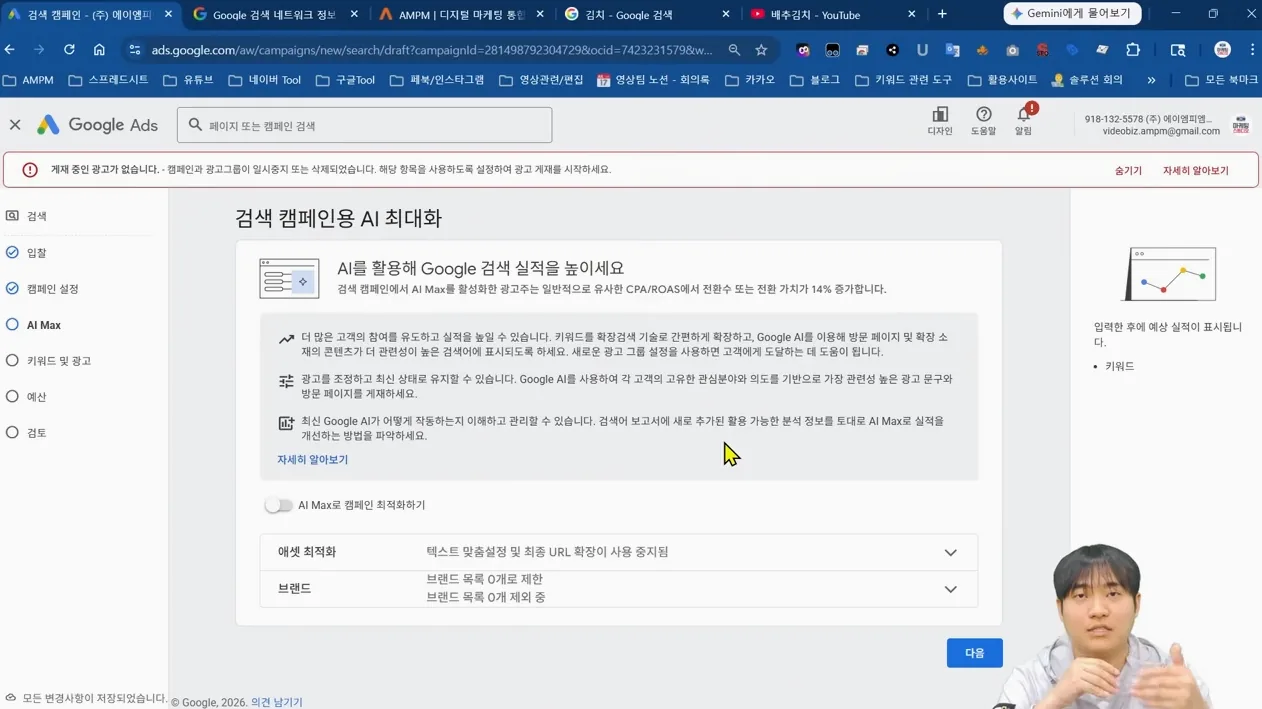Open the 모든 북마크 folder
The image size is (1262, 709).
click(1221, 80)
